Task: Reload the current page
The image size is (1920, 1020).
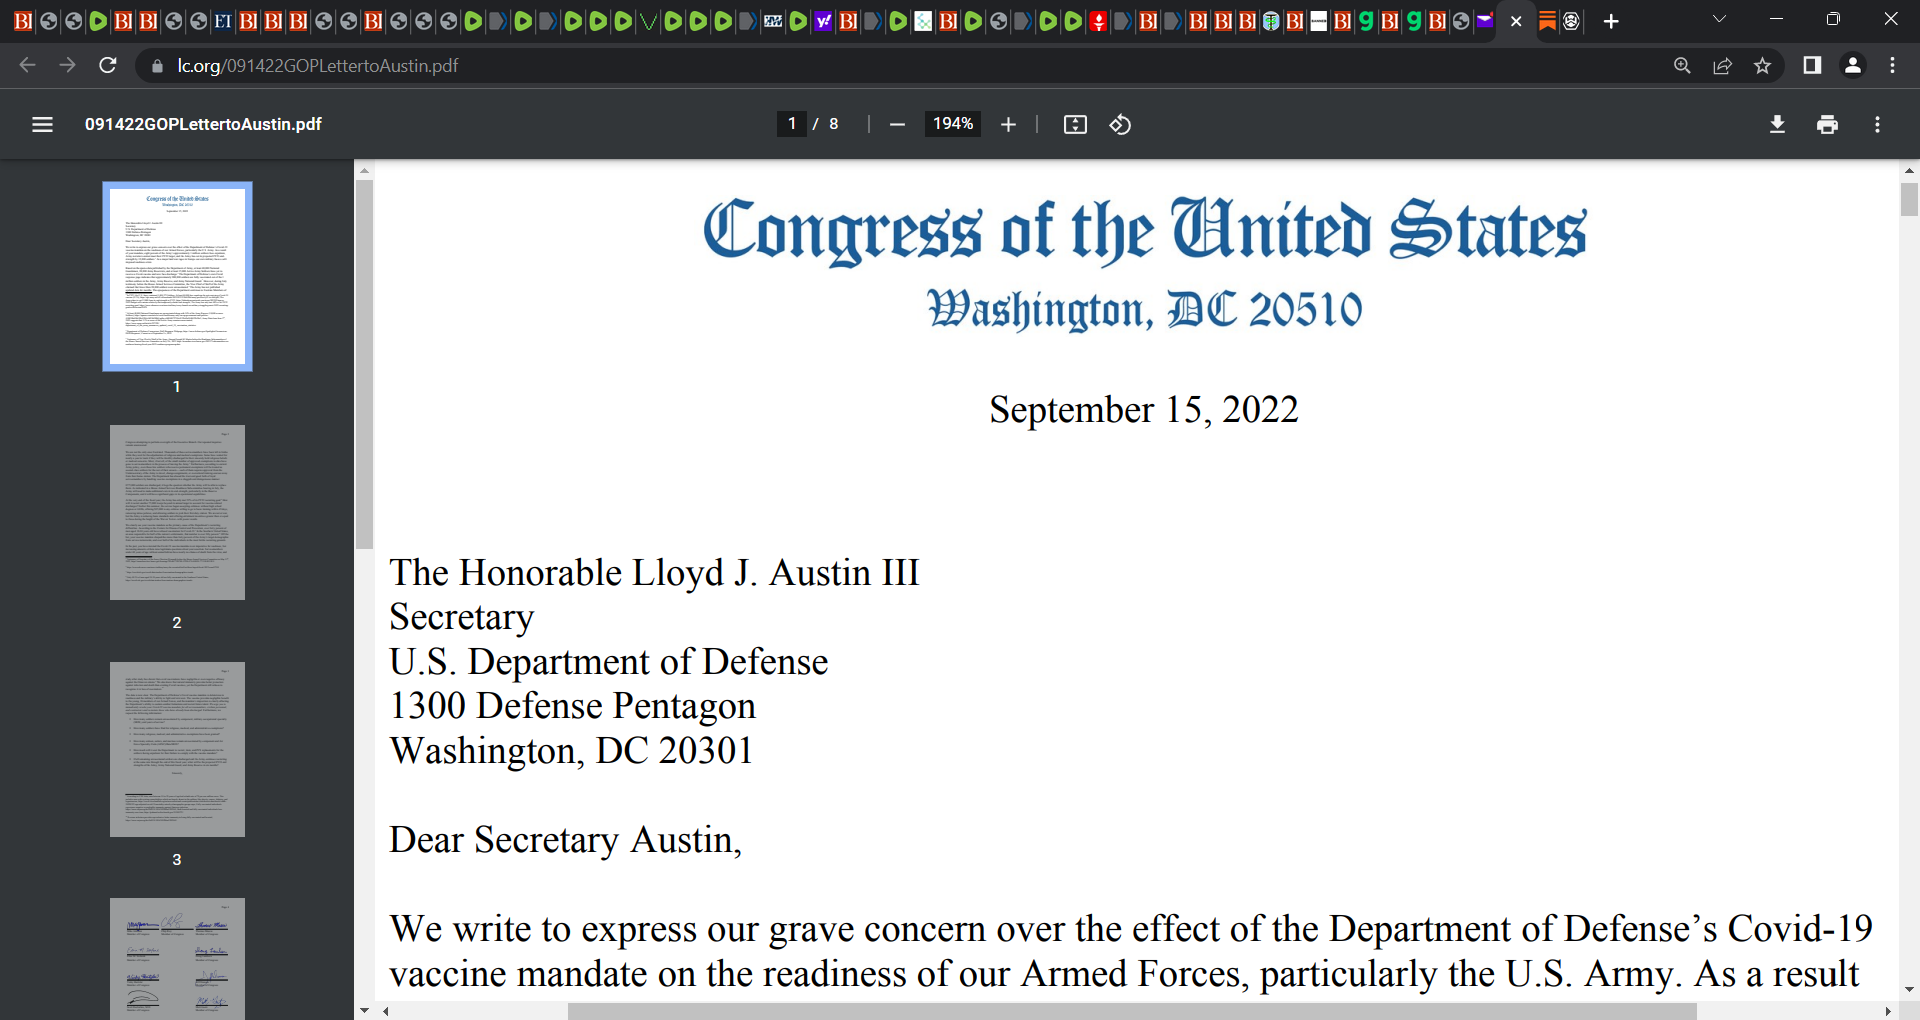Action: click(108, 65)
